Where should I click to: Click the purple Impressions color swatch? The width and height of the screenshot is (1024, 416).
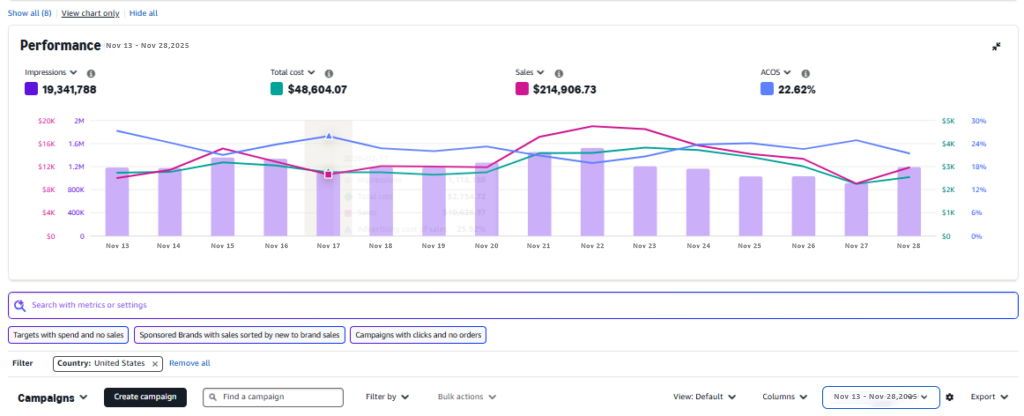point(31,89)
